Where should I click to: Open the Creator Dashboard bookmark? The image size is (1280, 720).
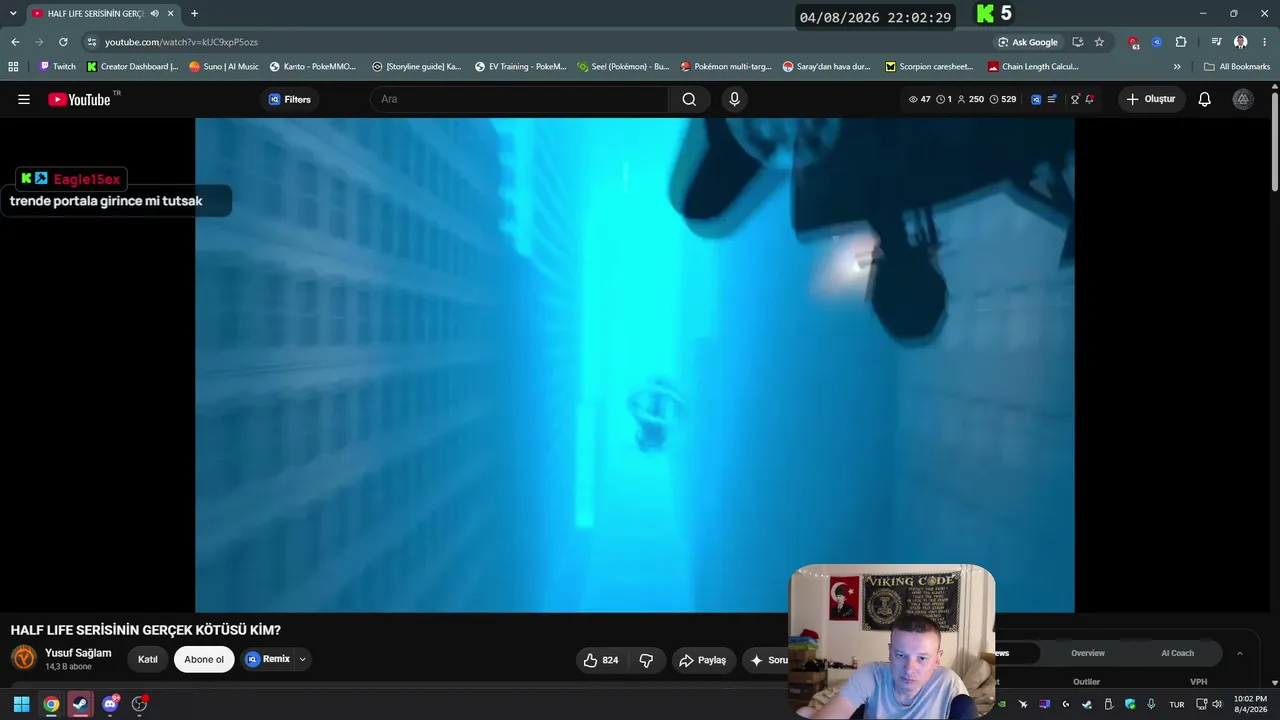132,67
